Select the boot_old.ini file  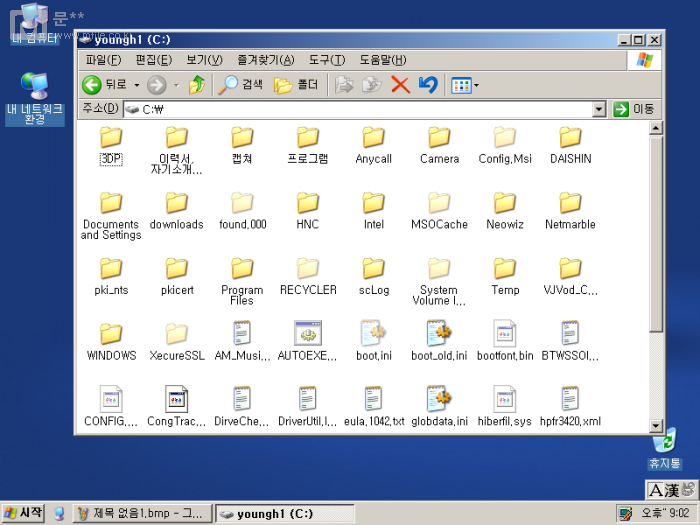(x=439, y=341)
